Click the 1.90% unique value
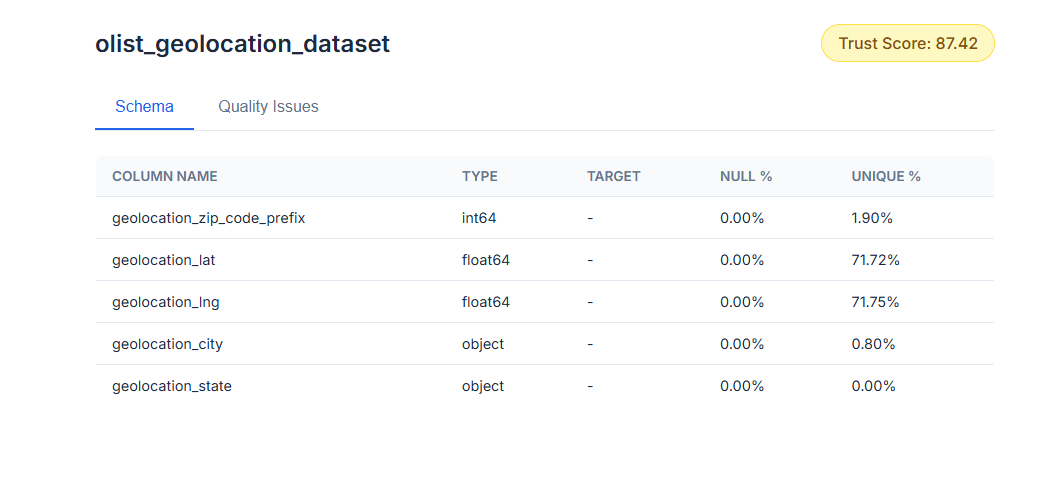The height and width of the screenshot is (477, 1042). coord(871,218)
